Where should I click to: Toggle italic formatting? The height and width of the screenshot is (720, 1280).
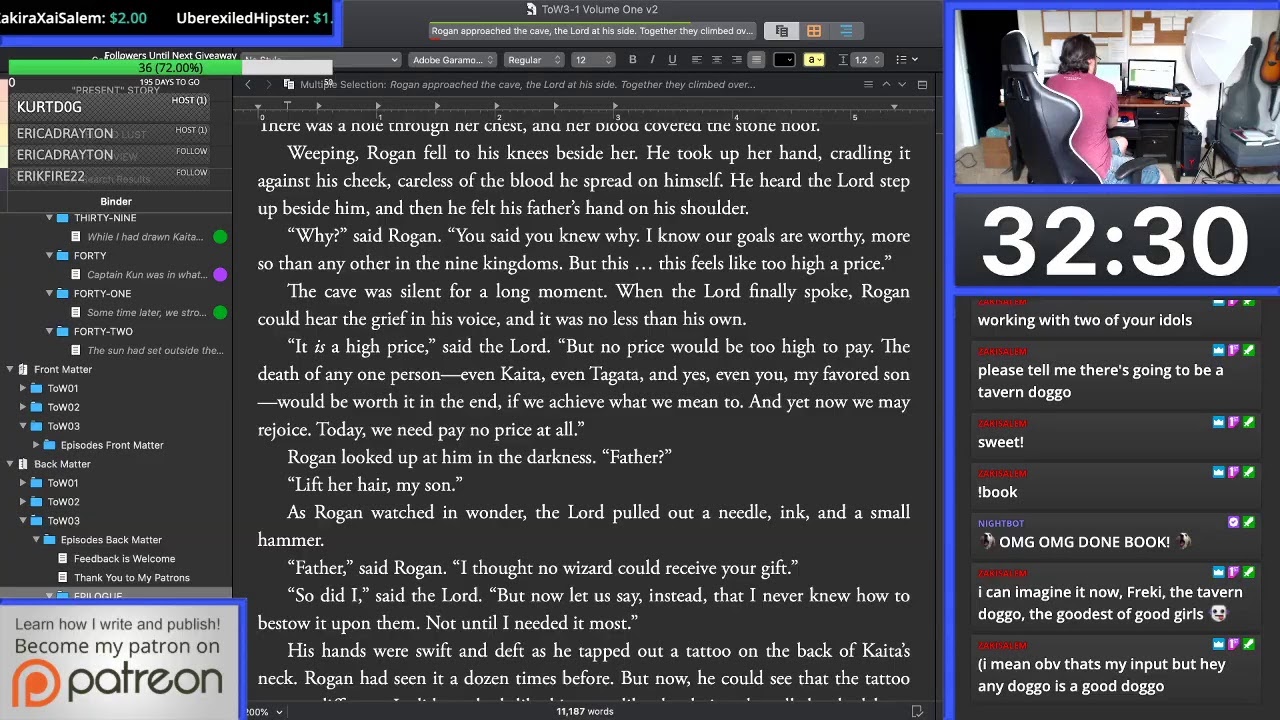pos(653,60)
